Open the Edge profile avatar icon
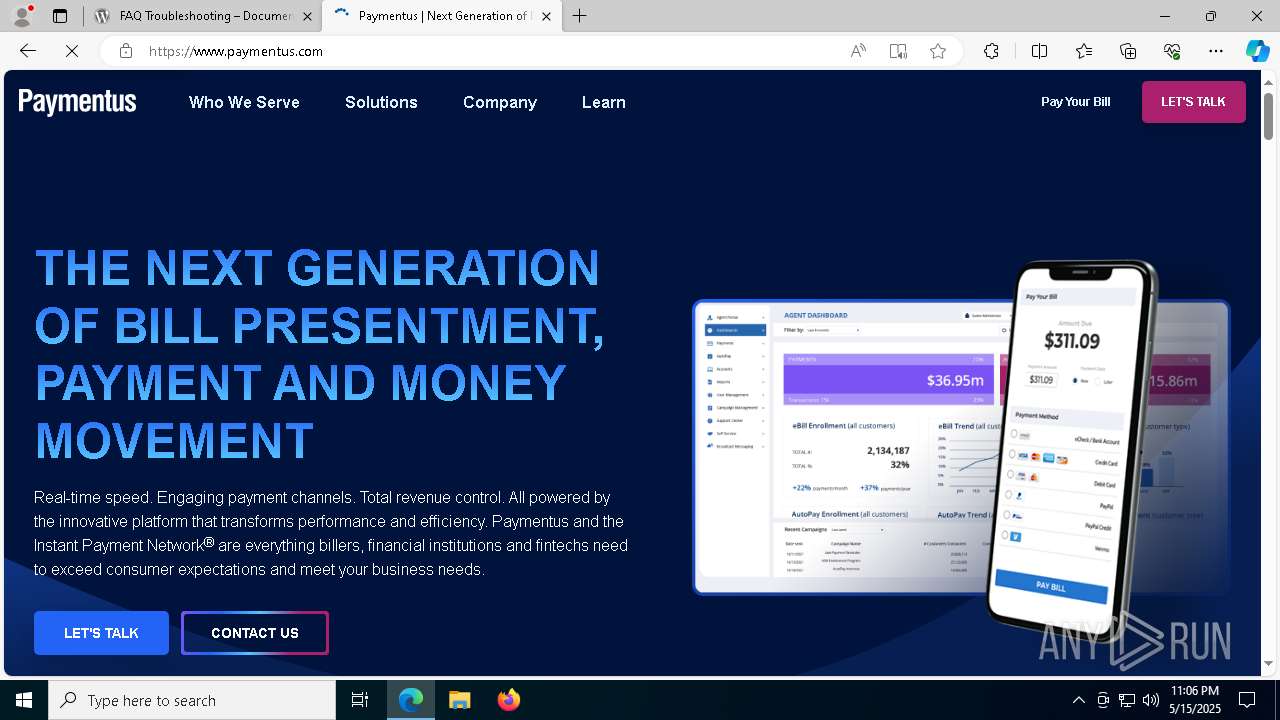1280x720 pixels. 22,16
